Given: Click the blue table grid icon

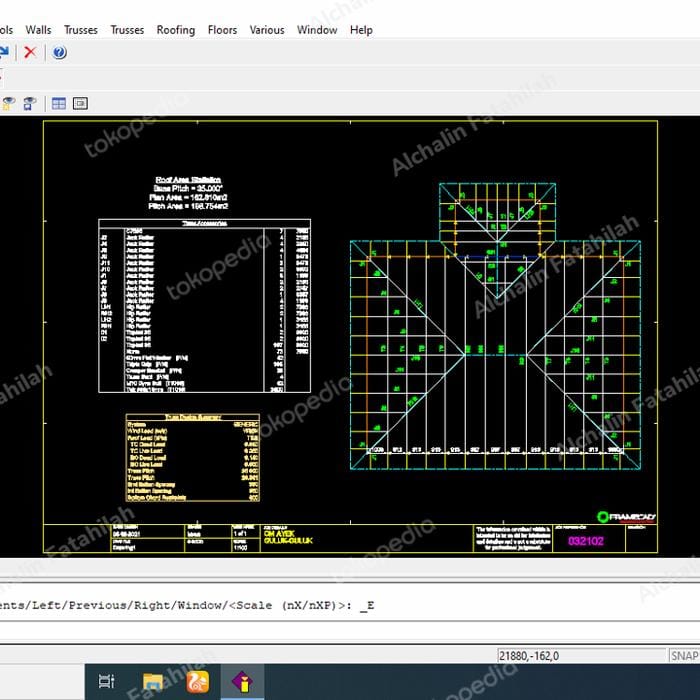Looking at the screenshot, I should [58, 104].
